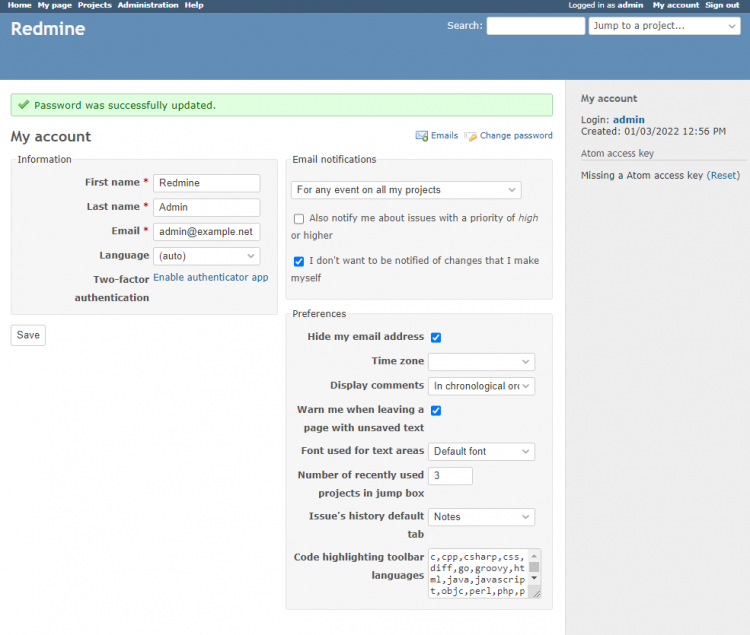The image size is (750, 635).
Task: Click the Change password key icon
Action: pos(471,137)
